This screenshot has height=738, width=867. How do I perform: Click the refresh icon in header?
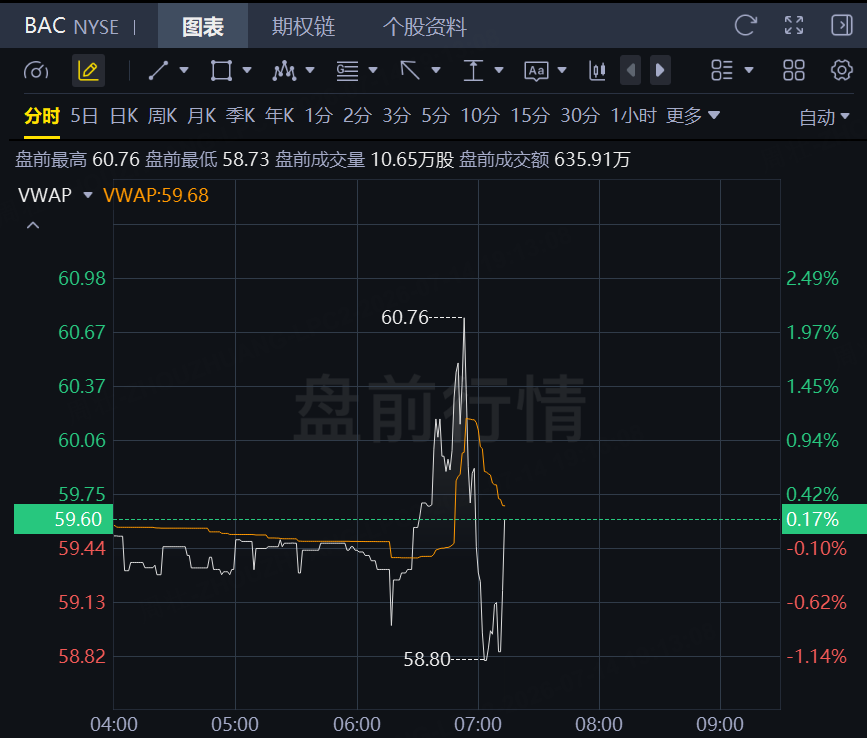point(745,25)
